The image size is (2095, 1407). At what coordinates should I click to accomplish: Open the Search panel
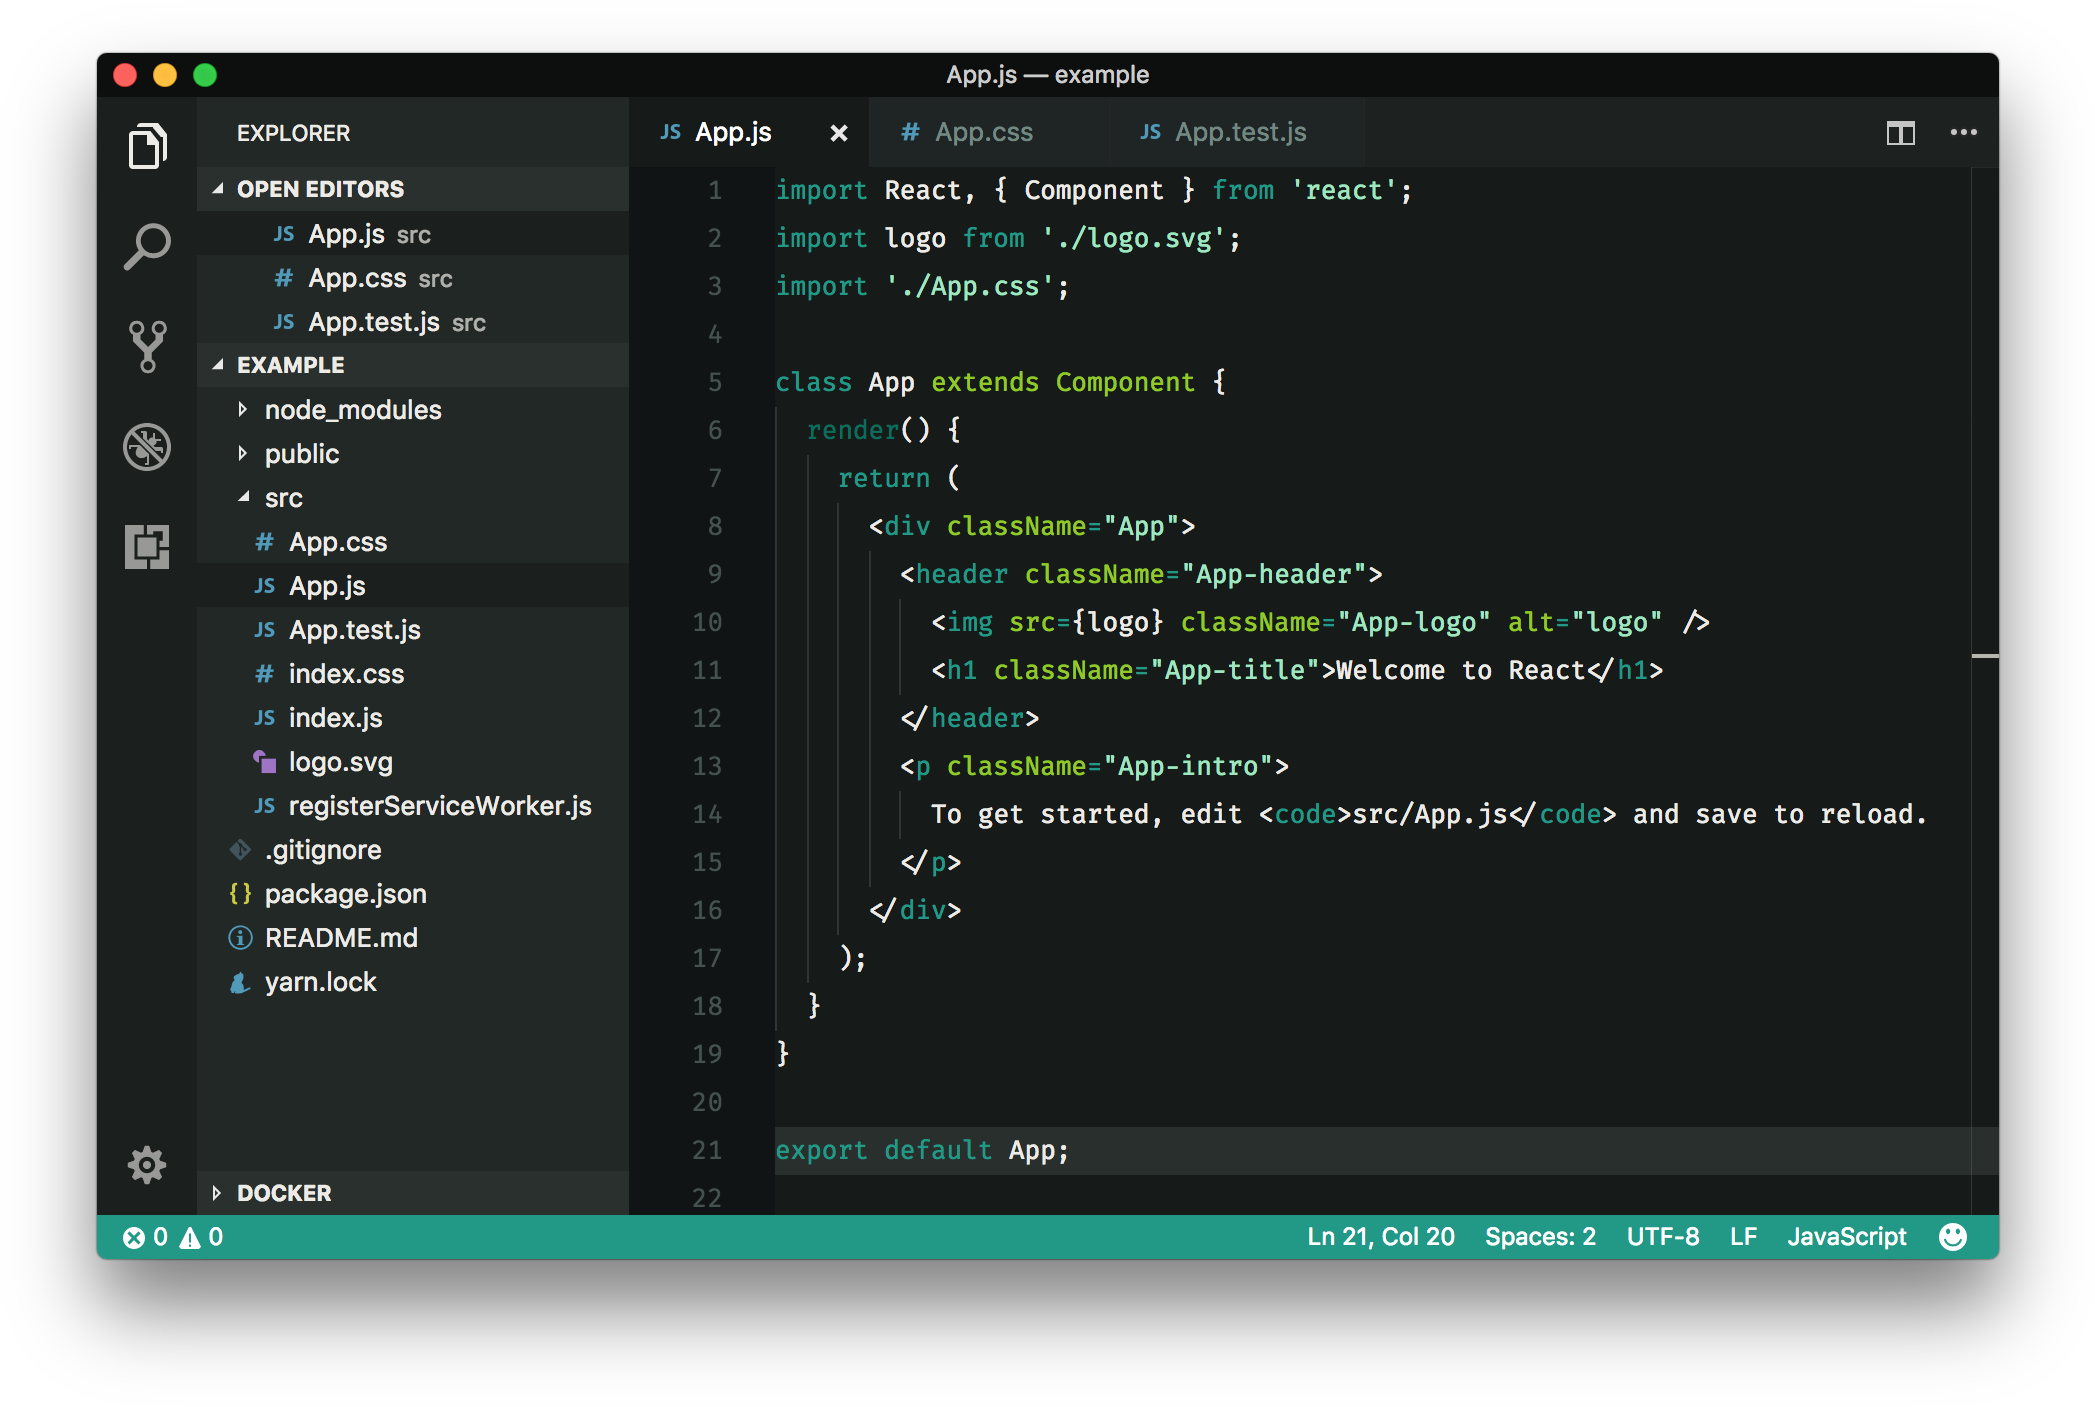[x=147, y=245]
